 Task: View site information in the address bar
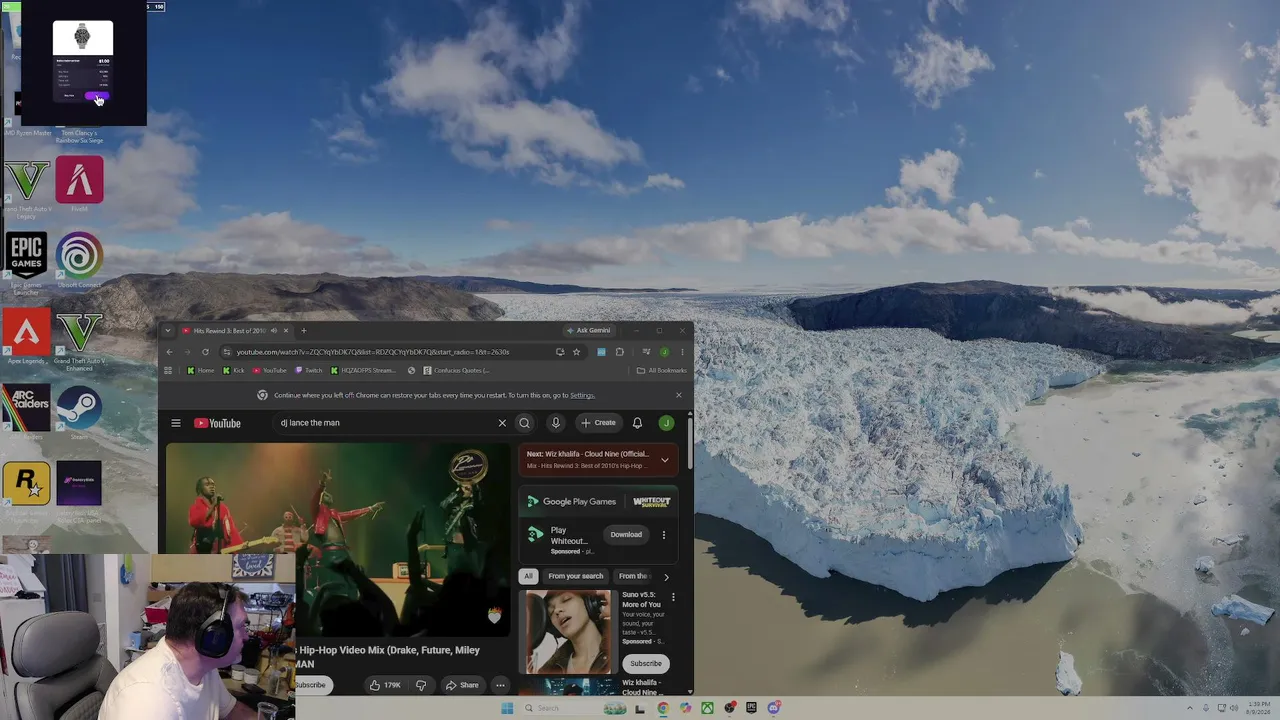click(227, 352)
